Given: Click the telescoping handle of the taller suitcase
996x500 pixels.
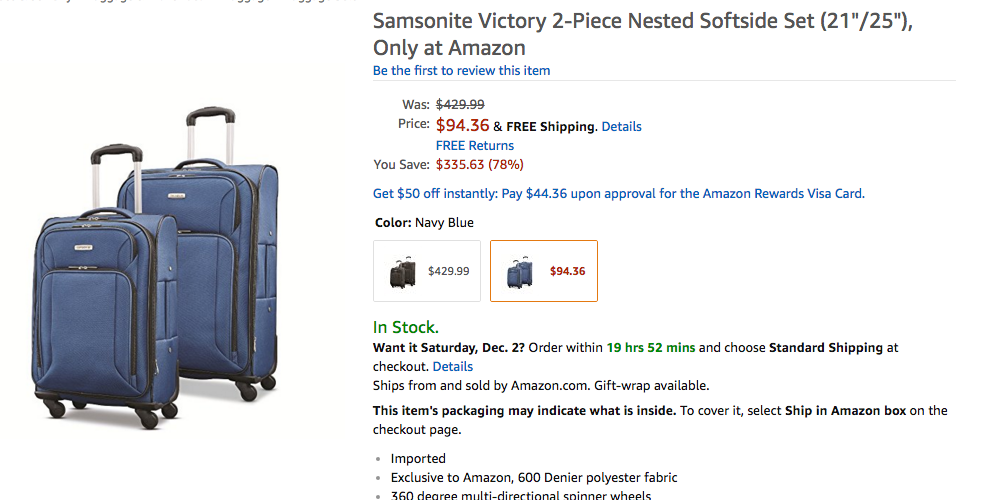Looking at the screenshot, I should click(209, 135).
